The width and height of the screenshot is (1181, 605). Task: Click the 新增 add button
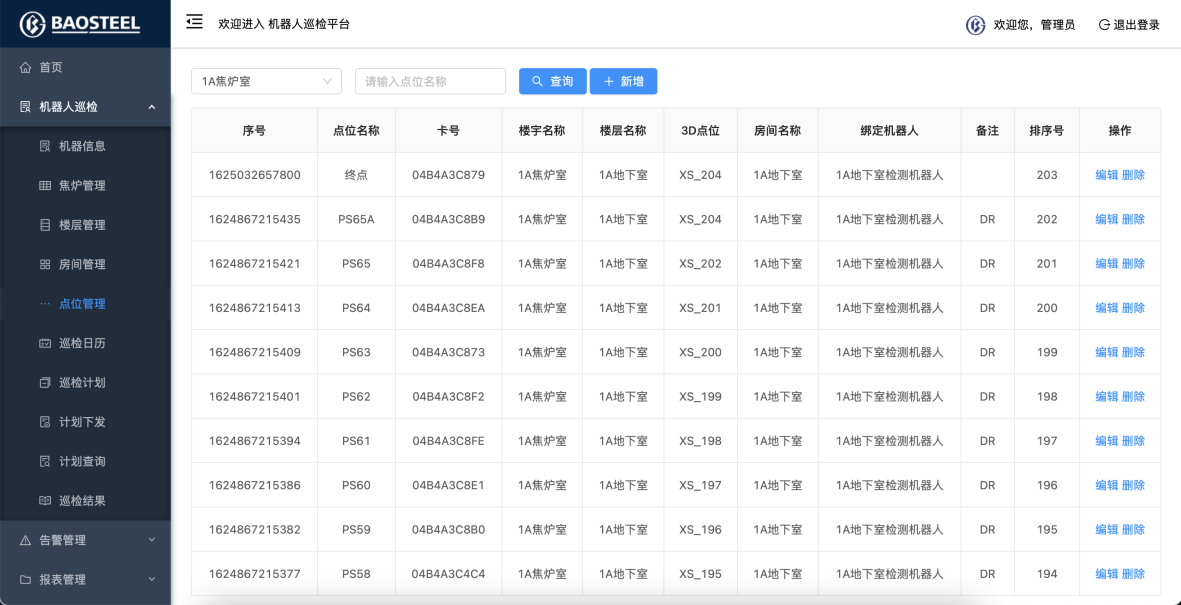(623, 81)
